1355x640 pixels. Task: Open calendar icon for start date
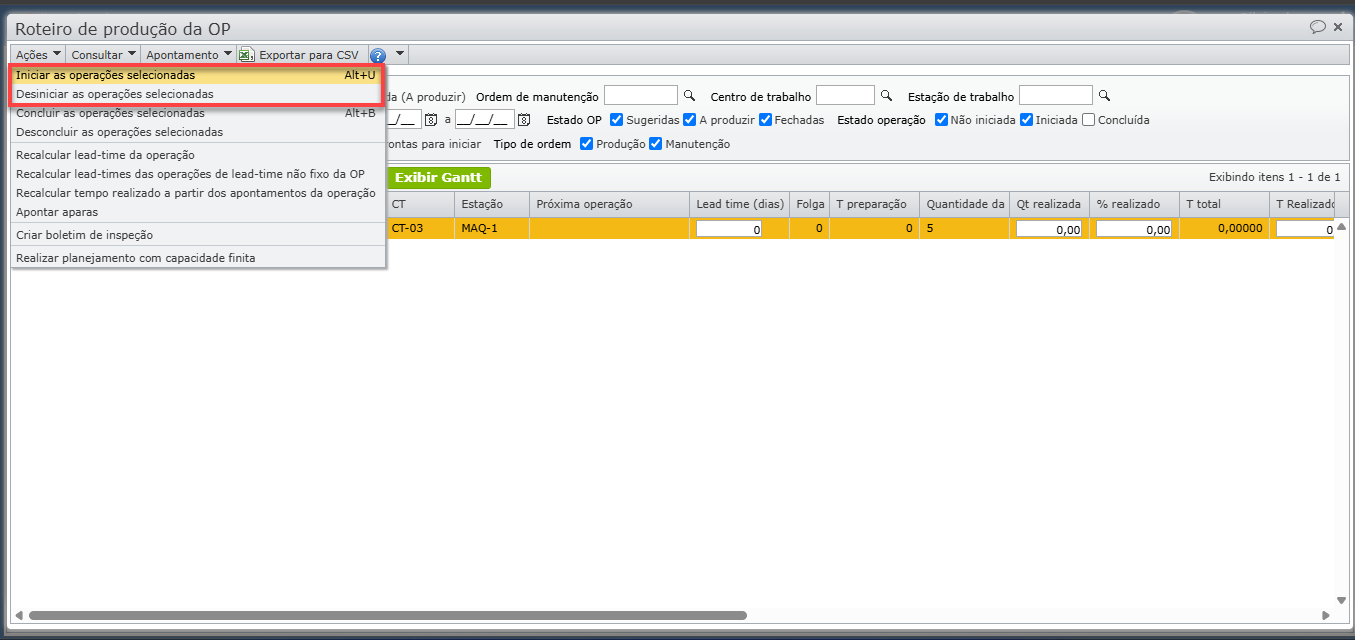pos(431,120)
